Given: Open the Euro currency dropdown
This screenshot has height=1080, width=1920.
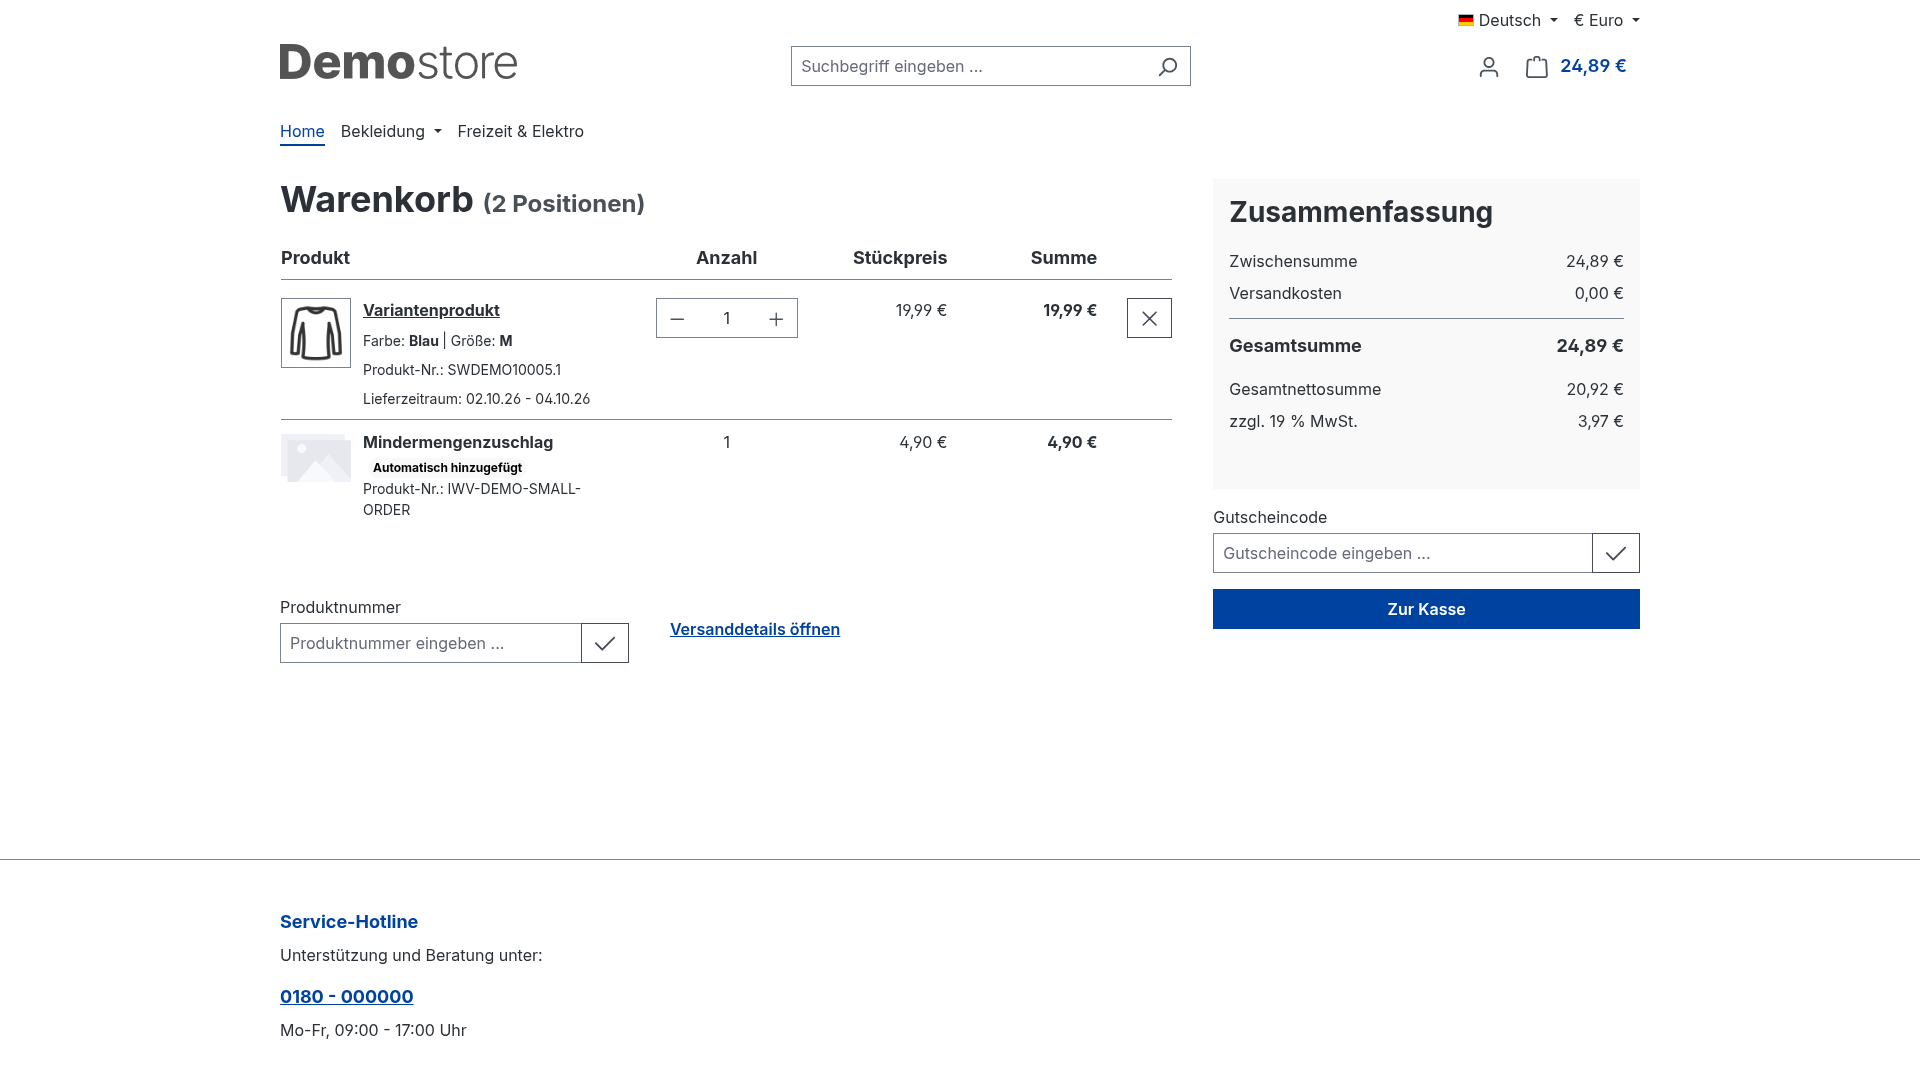Looking at the screenshot, I should [1606, 20].
